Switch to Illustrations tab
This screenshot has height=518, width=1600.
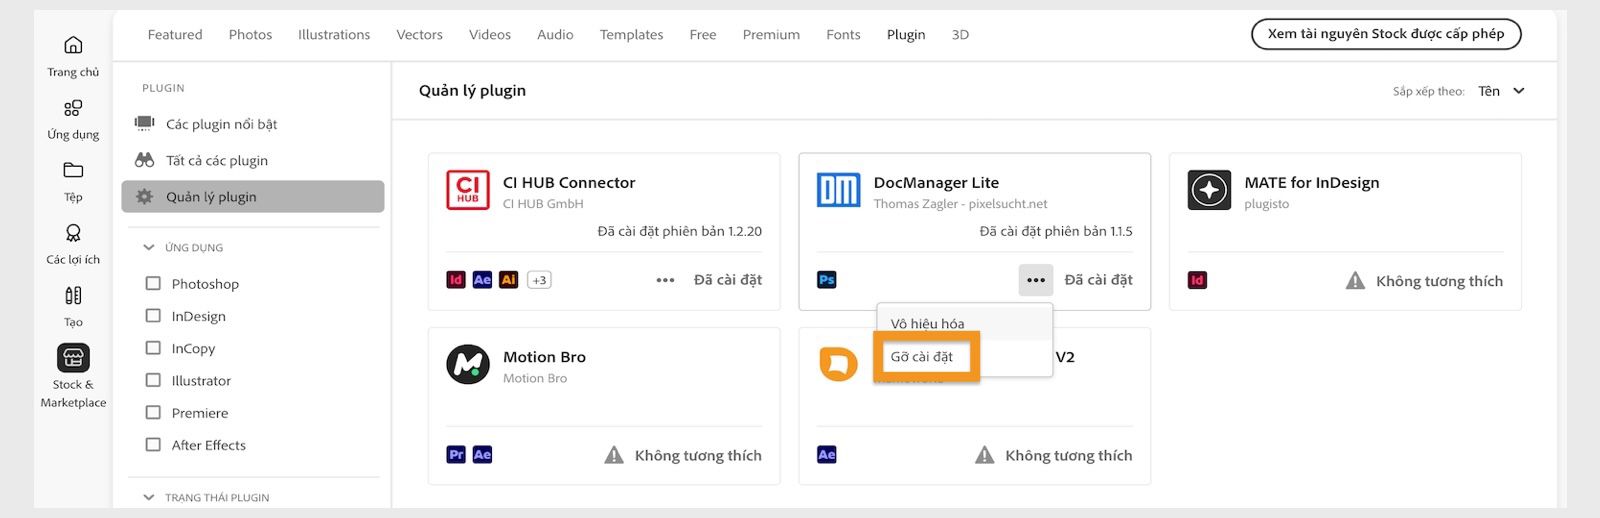[334, 34]
